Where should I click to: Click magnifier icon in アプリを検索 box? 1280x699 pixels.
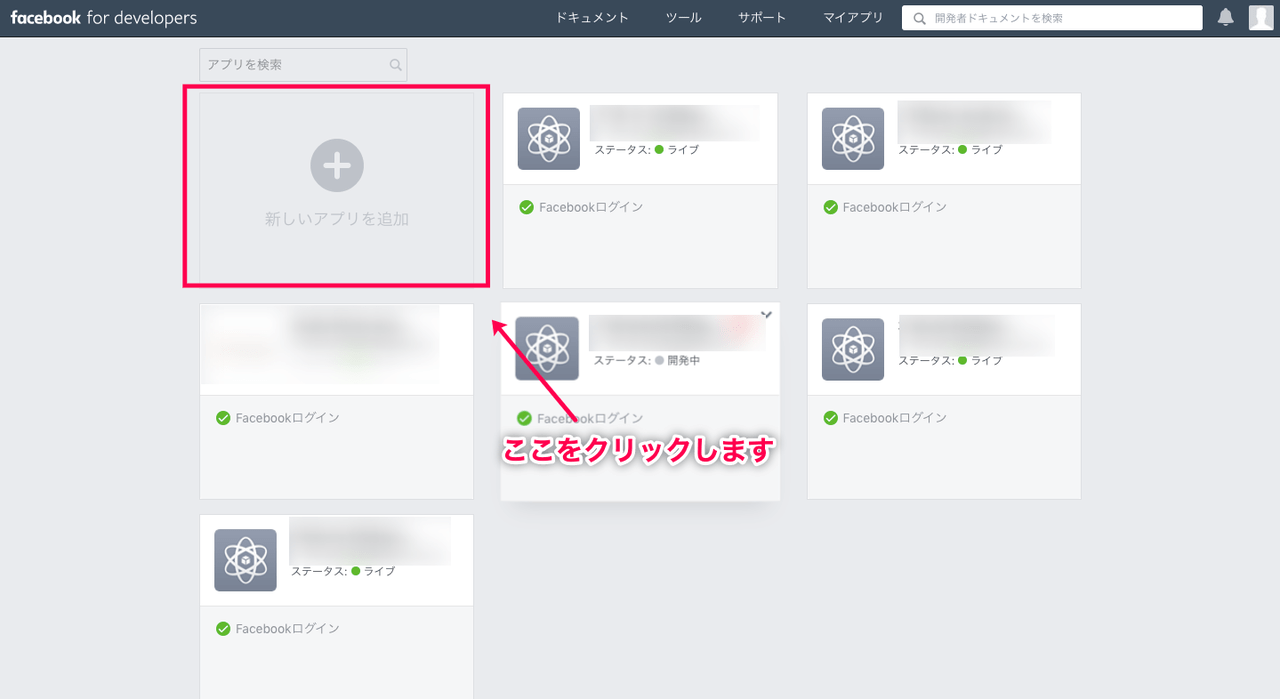[396, 65]
